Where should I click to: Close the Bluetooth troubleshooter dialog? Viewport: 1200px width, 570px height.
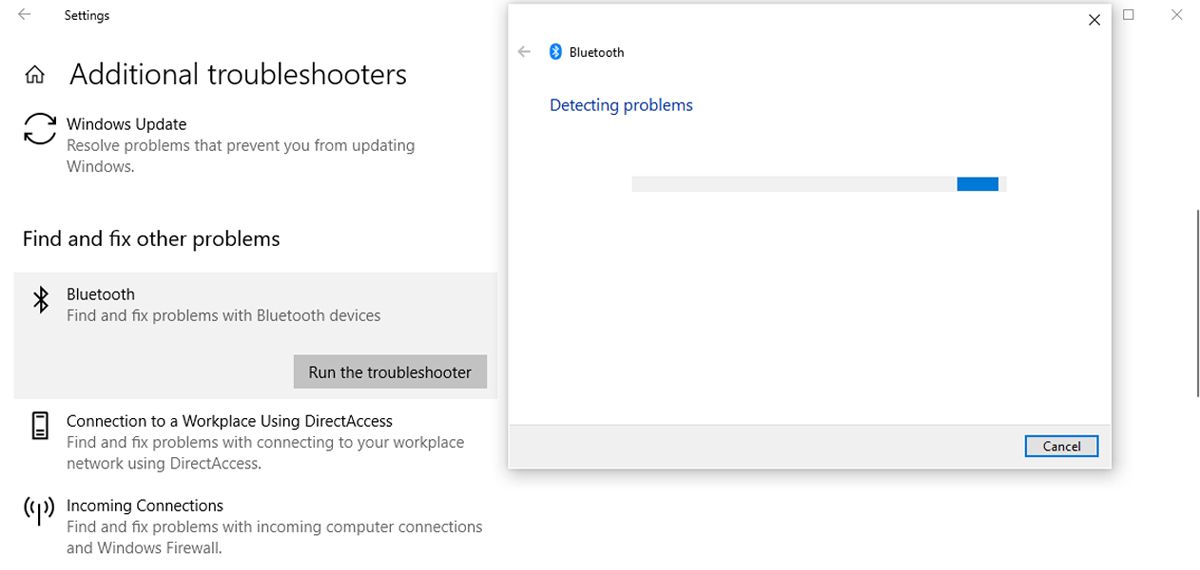tap(1094, 20)
